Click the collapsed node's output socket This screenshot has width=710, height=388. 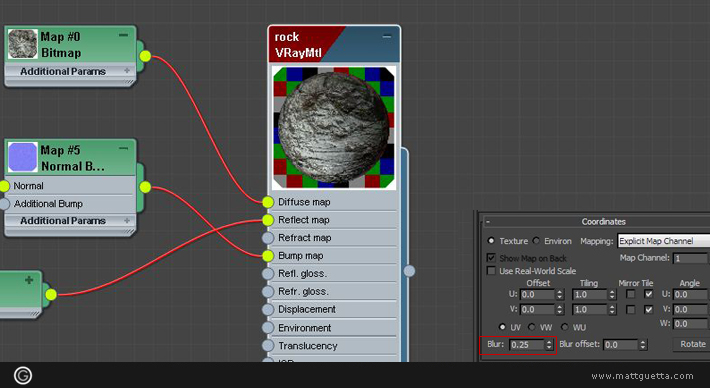[51, 295]
